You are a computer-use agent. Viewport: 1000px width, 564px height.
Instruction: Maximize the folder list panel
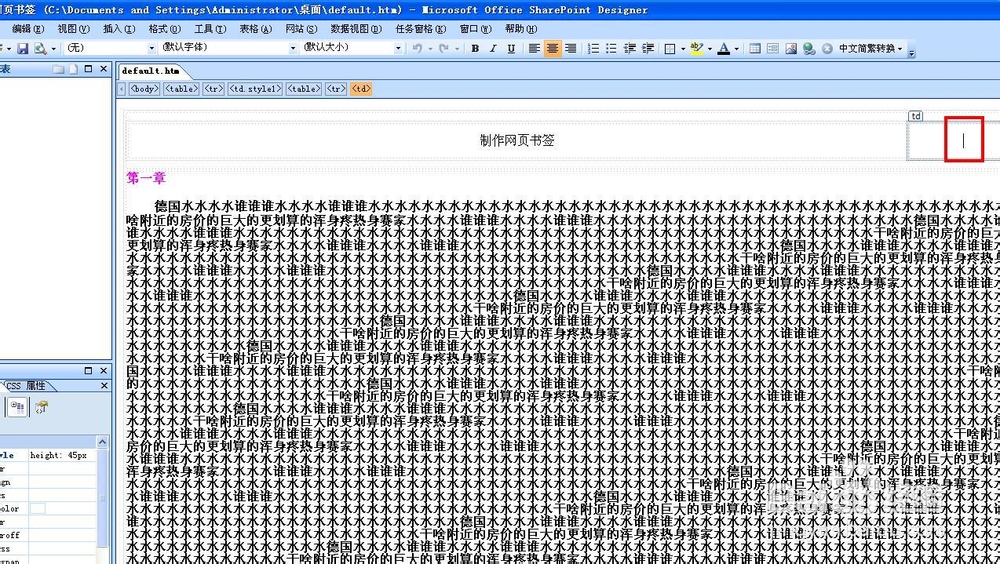pyautogui.click(x=89, y=69)
